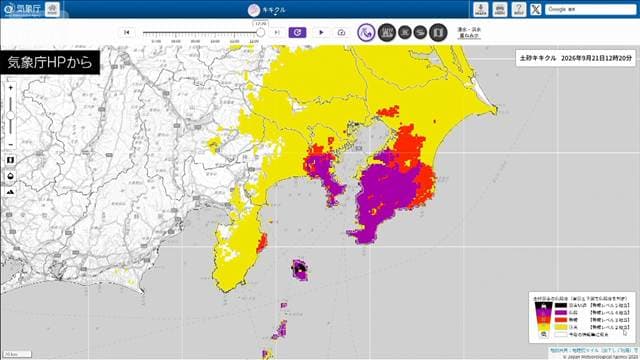Focus the Google search field
The height and width of the screenshot is (360, 640).
(x=591, y=9)
